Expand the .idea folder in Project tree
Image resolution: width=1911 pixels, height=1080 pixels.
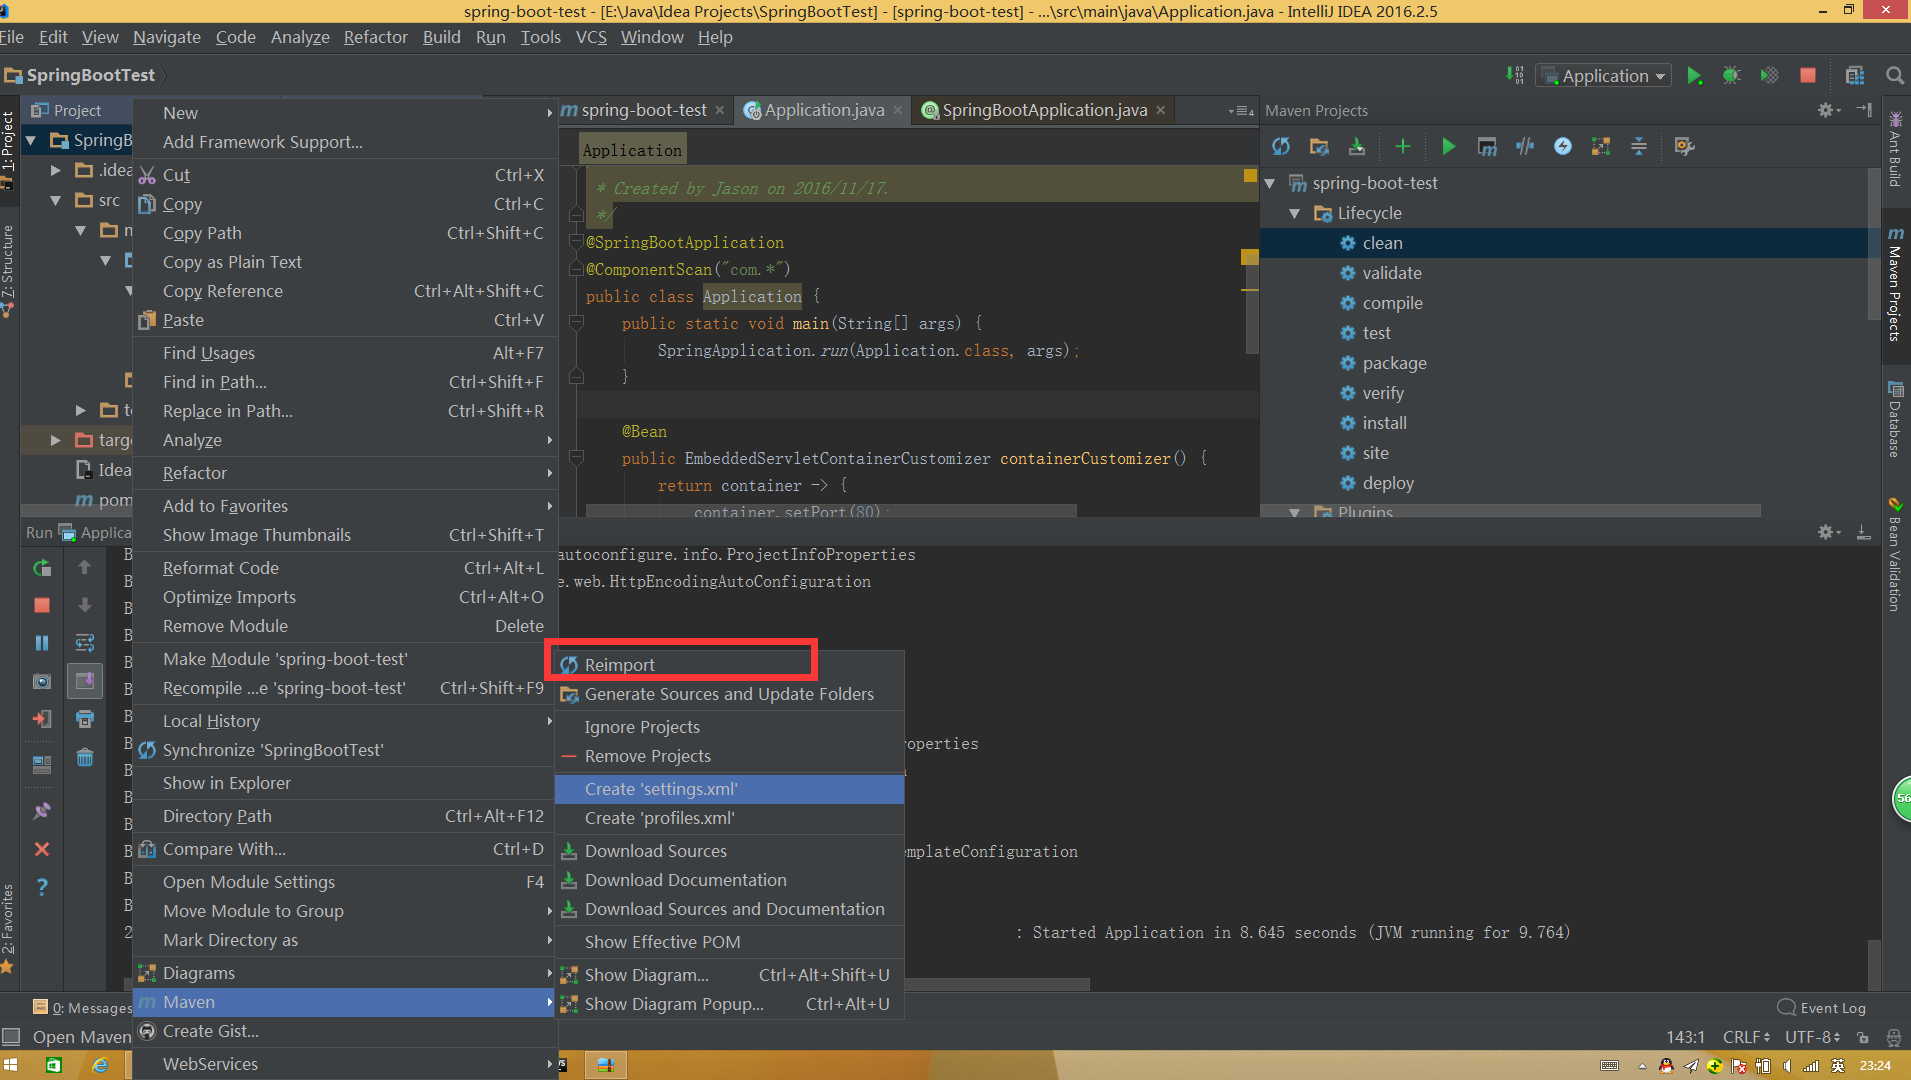click(x=56, y=170)
